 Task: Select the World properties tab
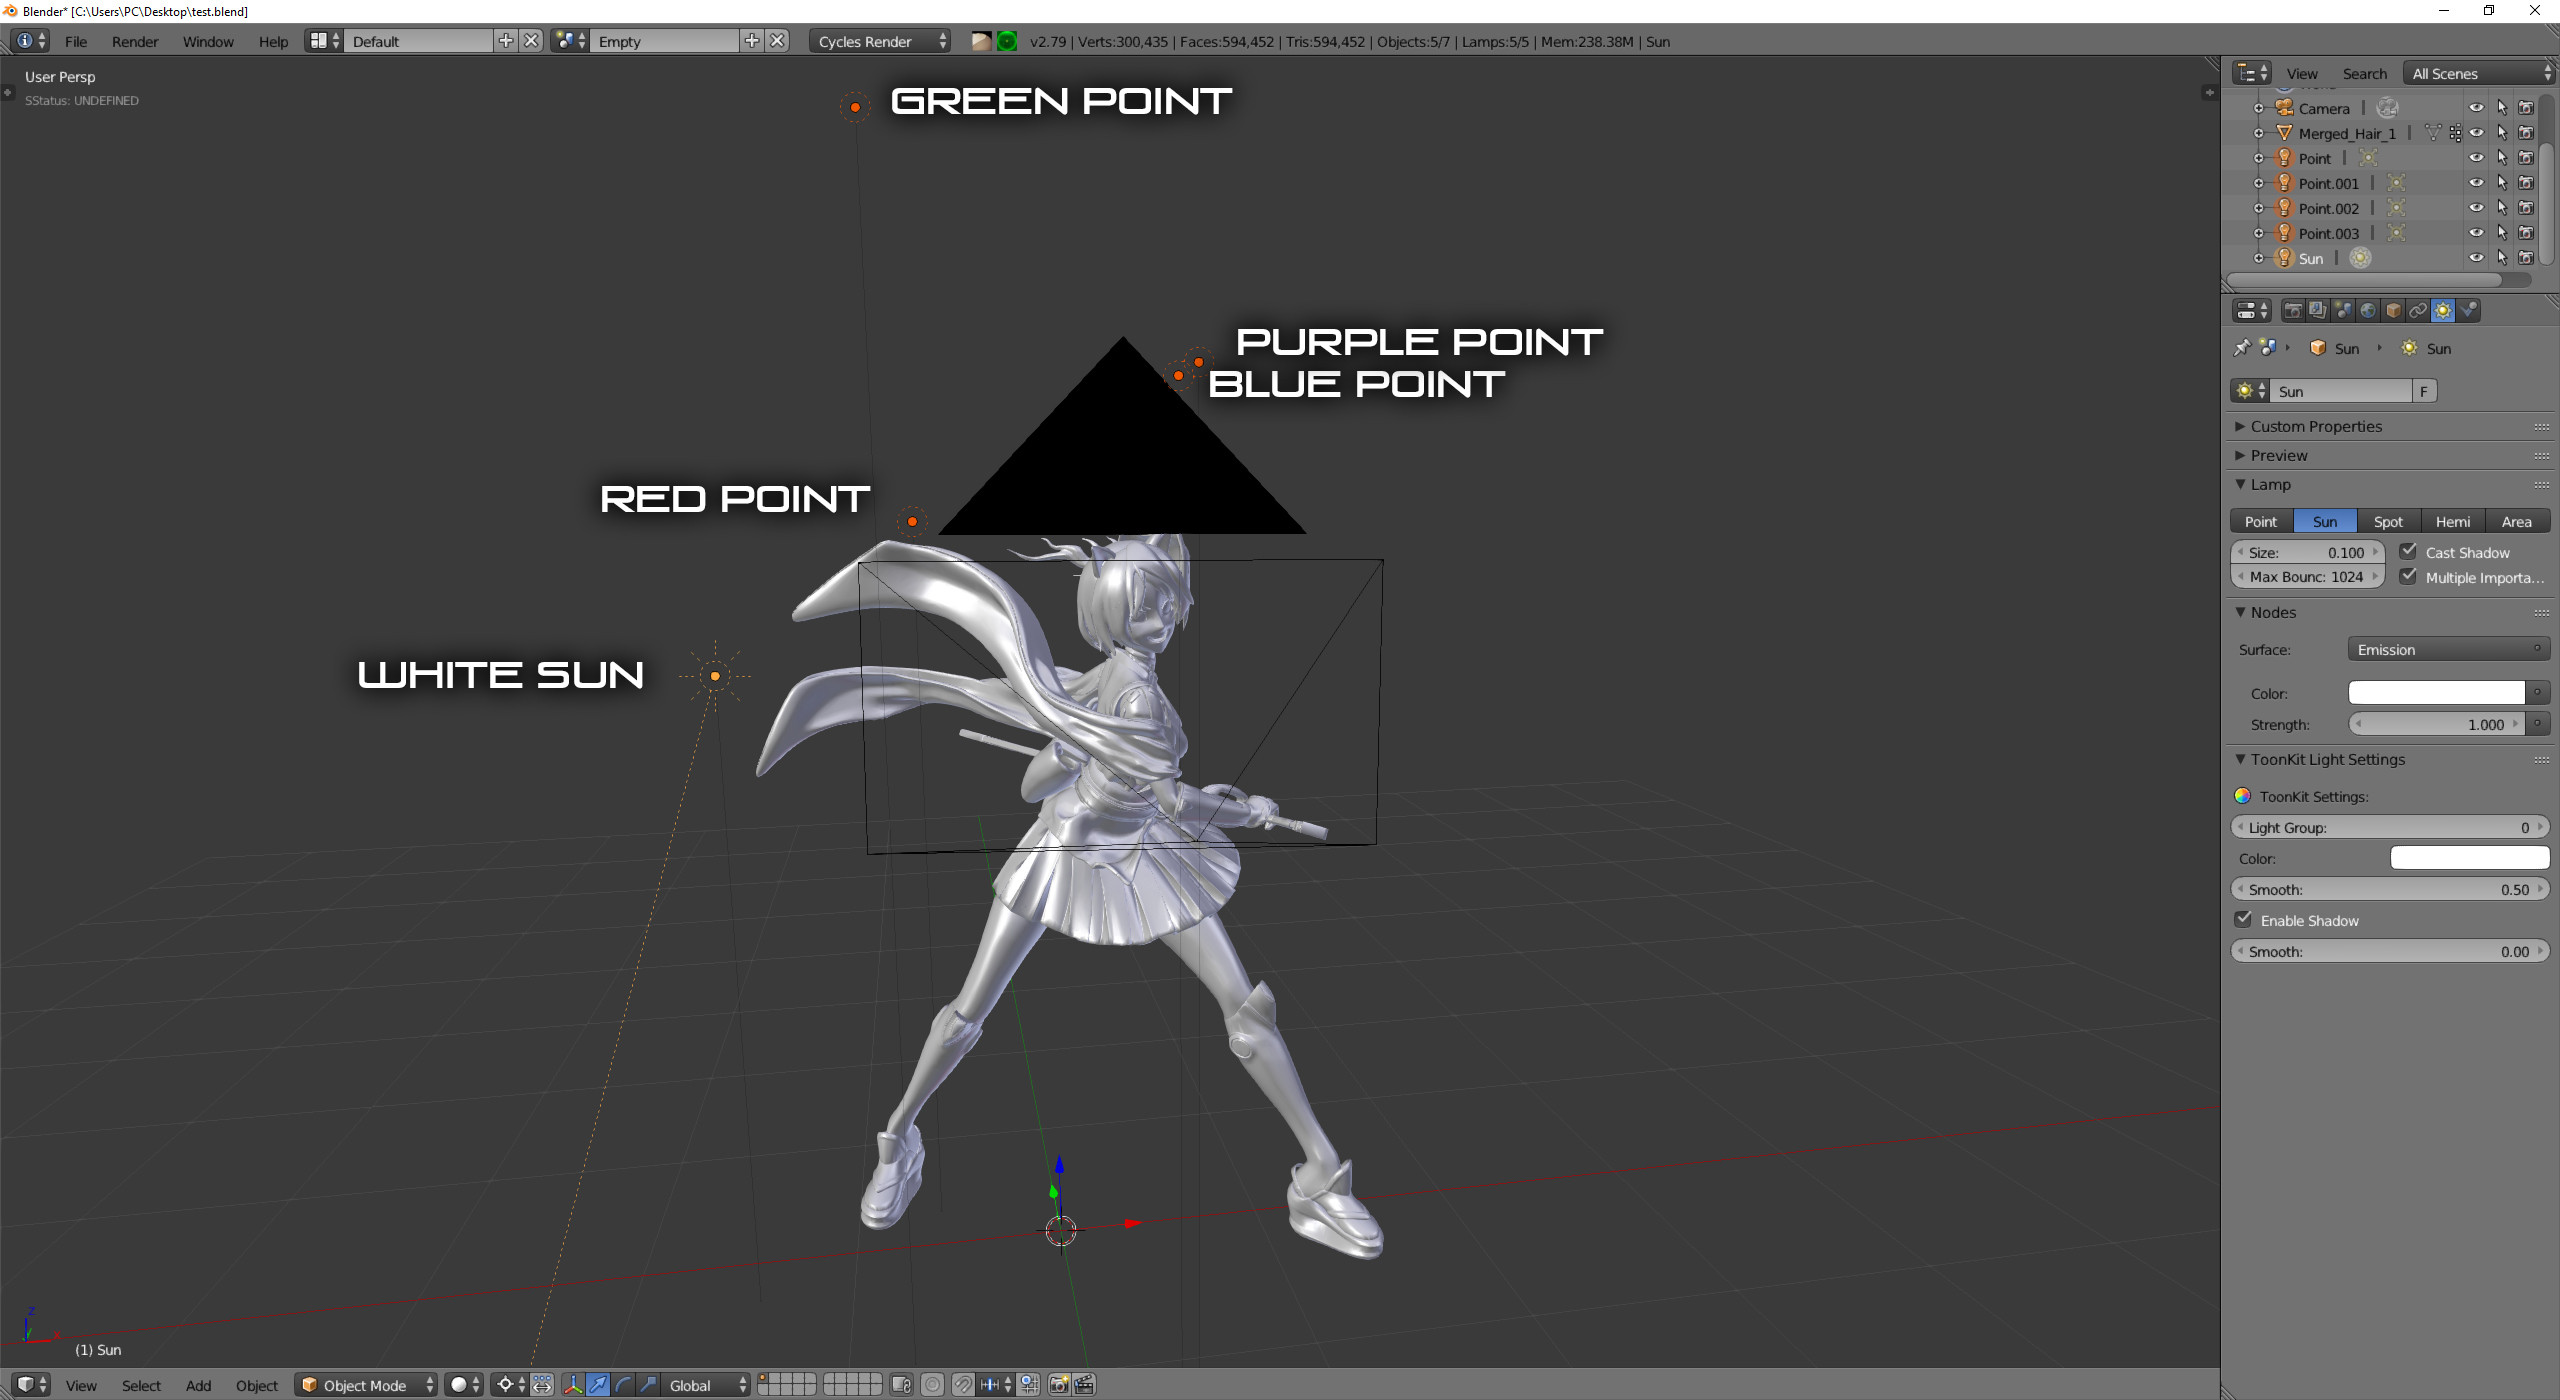(2368, 310)
